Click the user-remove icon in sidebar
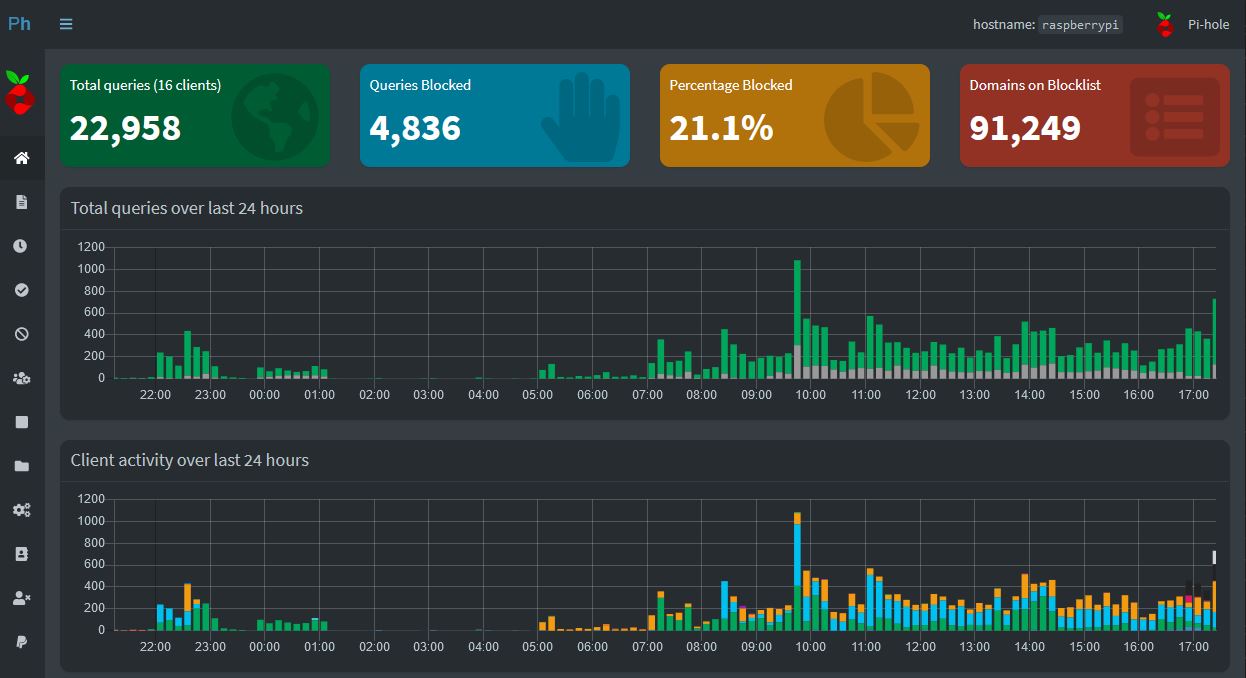1246x678 pixels. pos(21,598)
